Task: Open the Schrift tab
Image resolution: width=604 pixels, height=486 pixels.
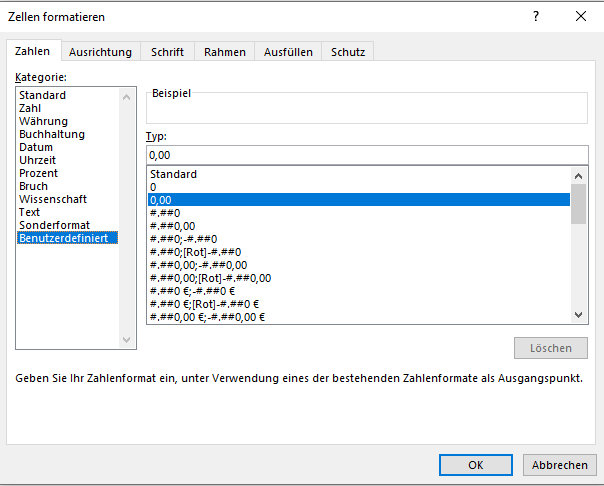Action: [167, 52]
